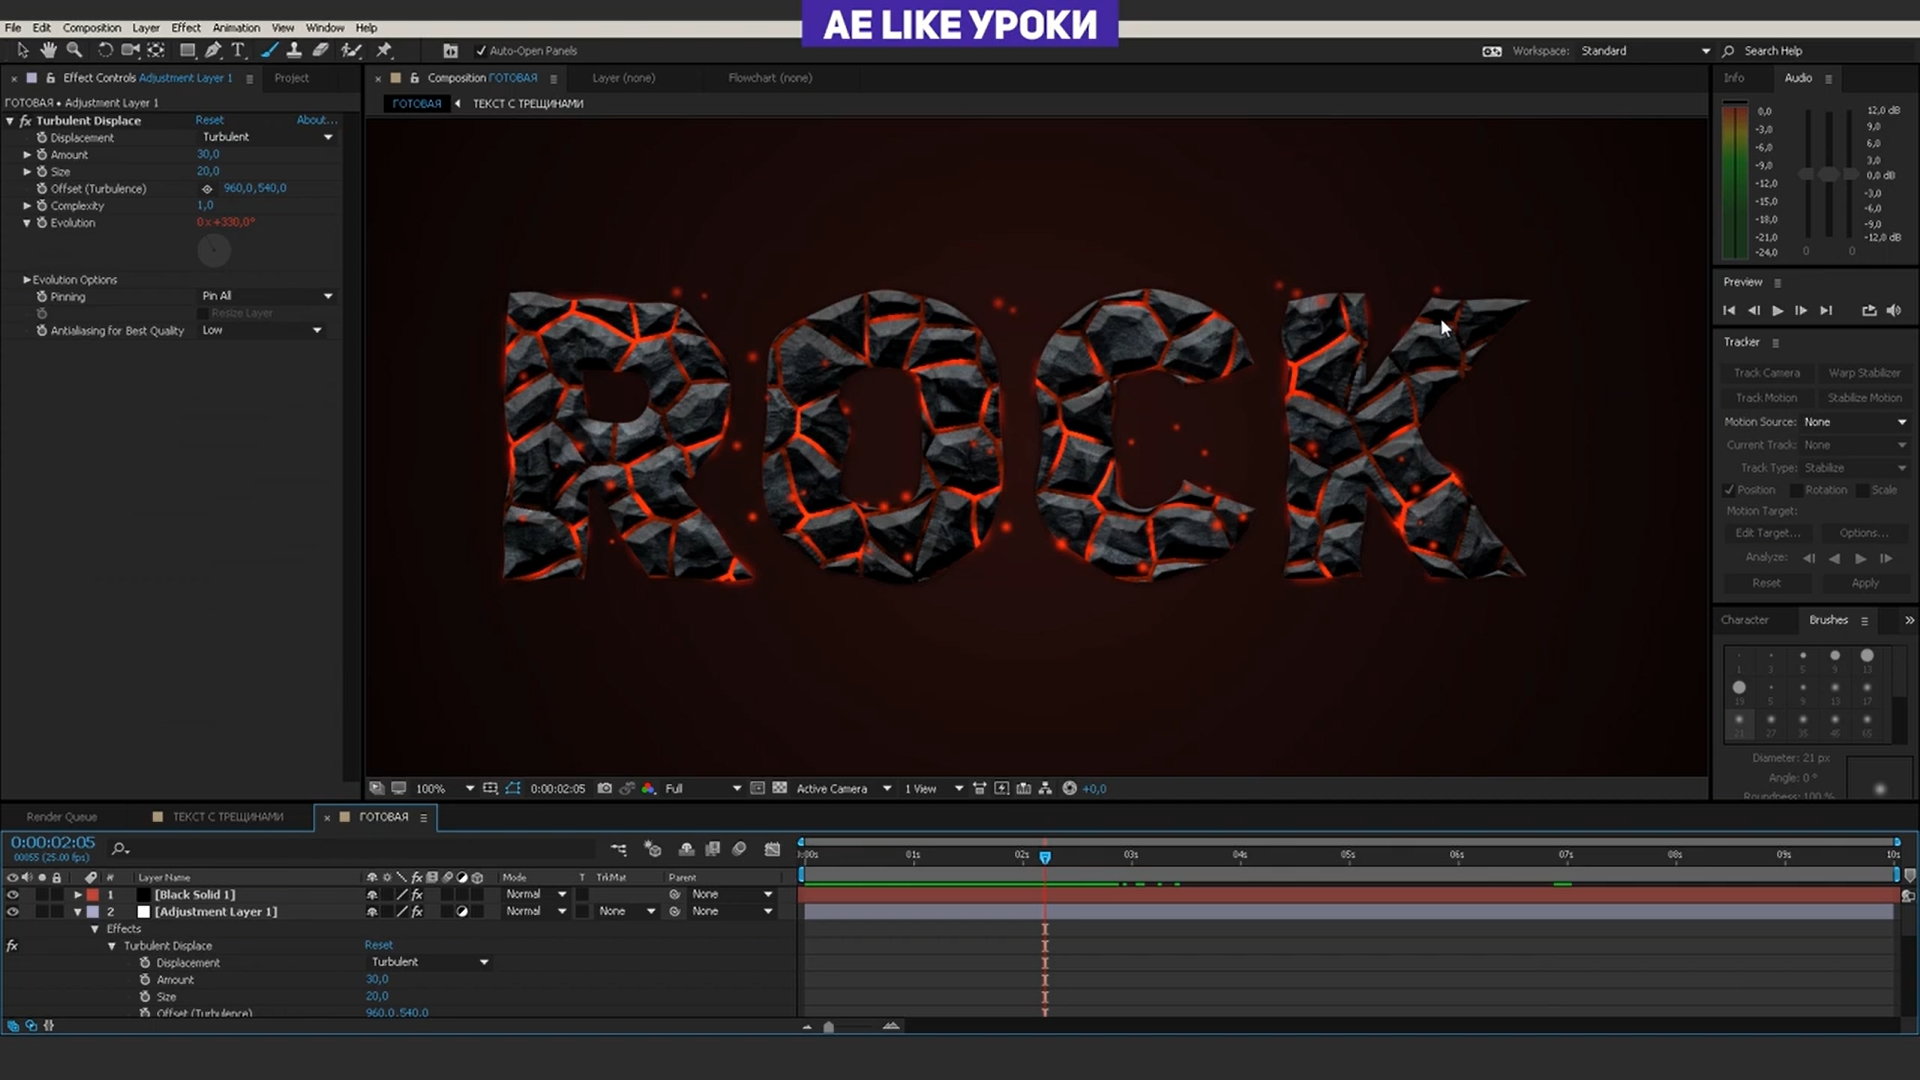Select the Clone Stamp tool
This screenshot has width=1920, height=1080.
click(294, 50)
